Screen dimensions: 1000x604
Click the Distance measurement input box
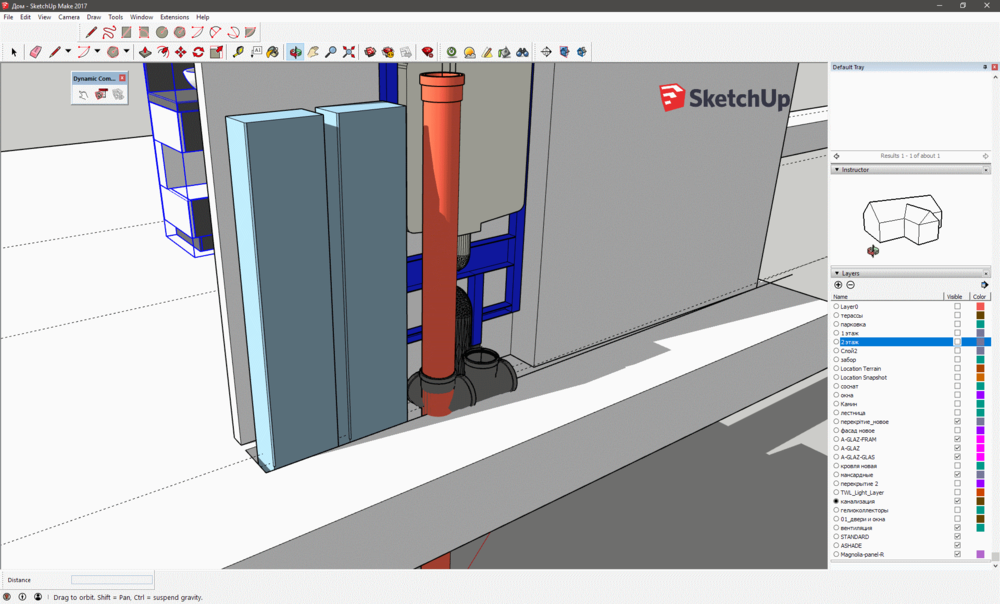click(112, 580)
